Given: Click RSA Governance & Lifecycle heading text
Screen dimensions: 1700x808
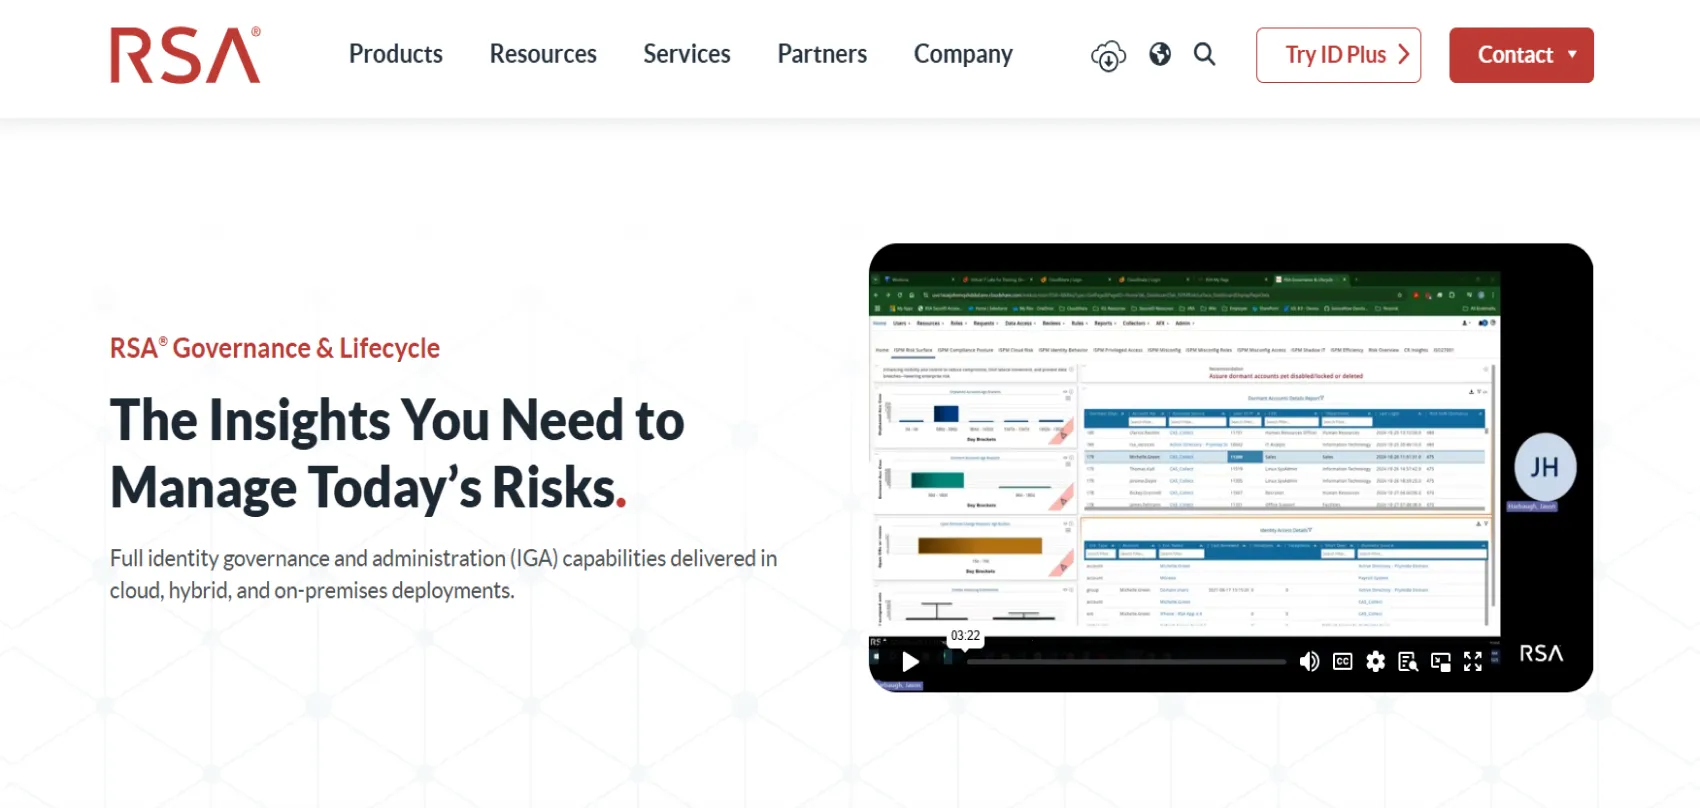Looking at the screenshot, I should (275, 348).
